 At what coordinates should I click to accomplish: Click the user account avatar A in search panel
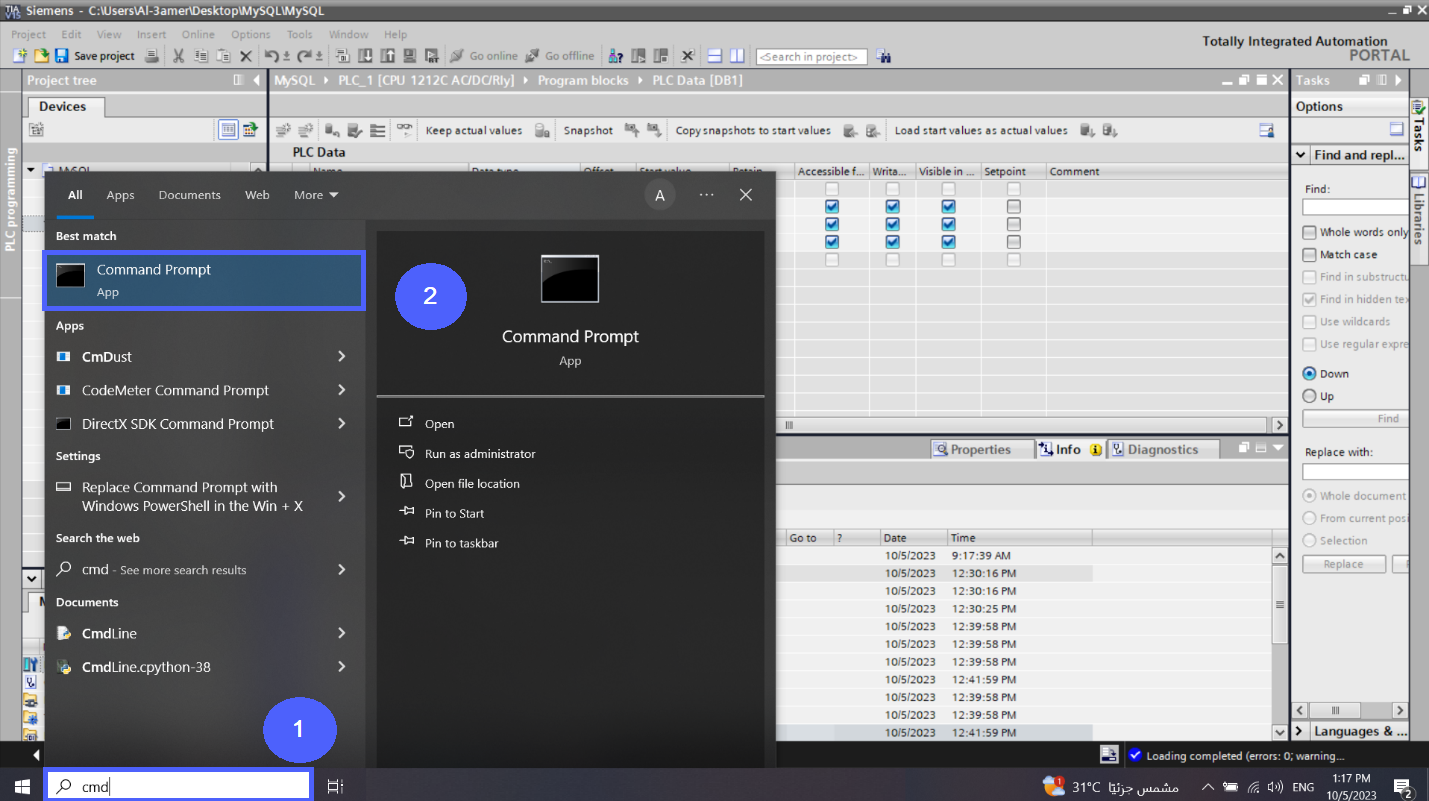point(660,196)
